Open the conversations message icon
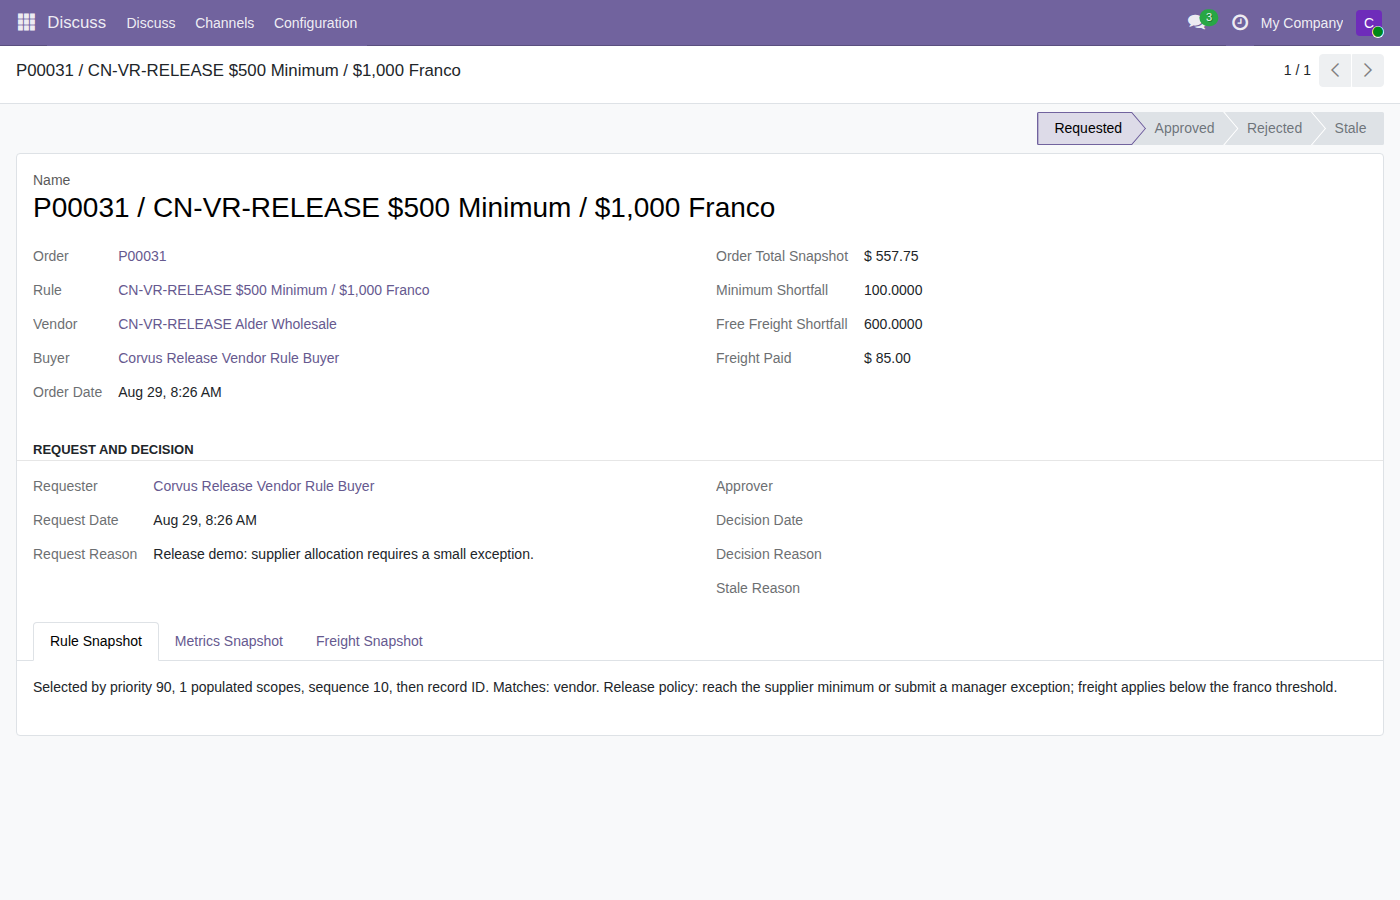Viewport: 1400px width, 900px height. pyautogui.click(x=1196, y=22)
